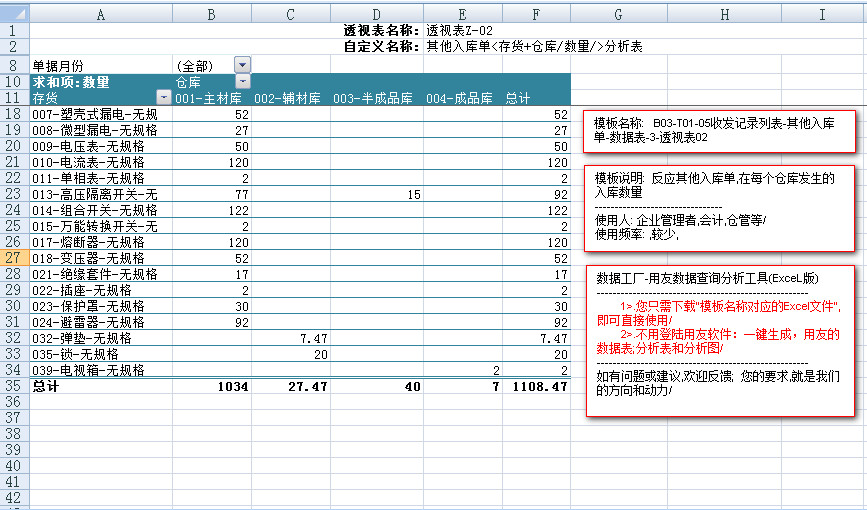Select column A header
Image resolution: width=867 pixels, height=510 pixels.
[100, 13]
